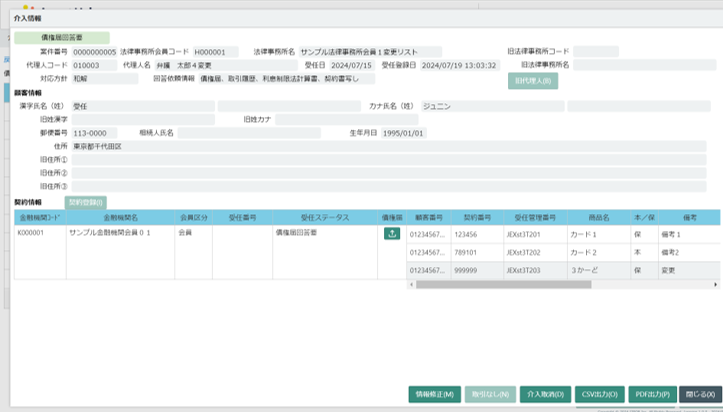This screenshot has width=723, height=412.
Task: Select the 漢字氏名（姓） input field
Action: pos(142,105)
